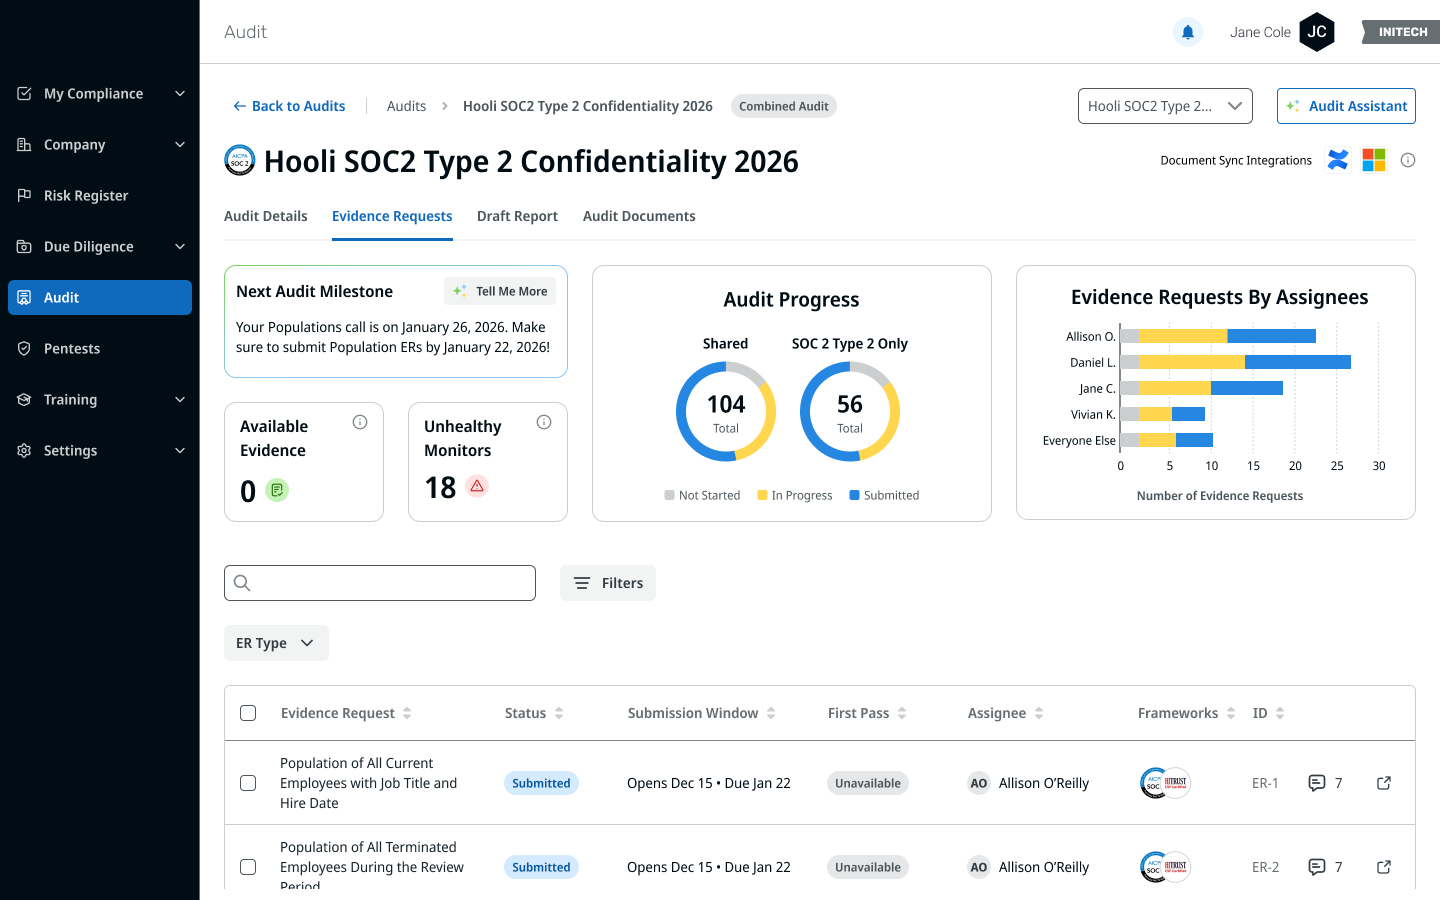
Task: Click the Submitted legend item
Action: (884, 495)
